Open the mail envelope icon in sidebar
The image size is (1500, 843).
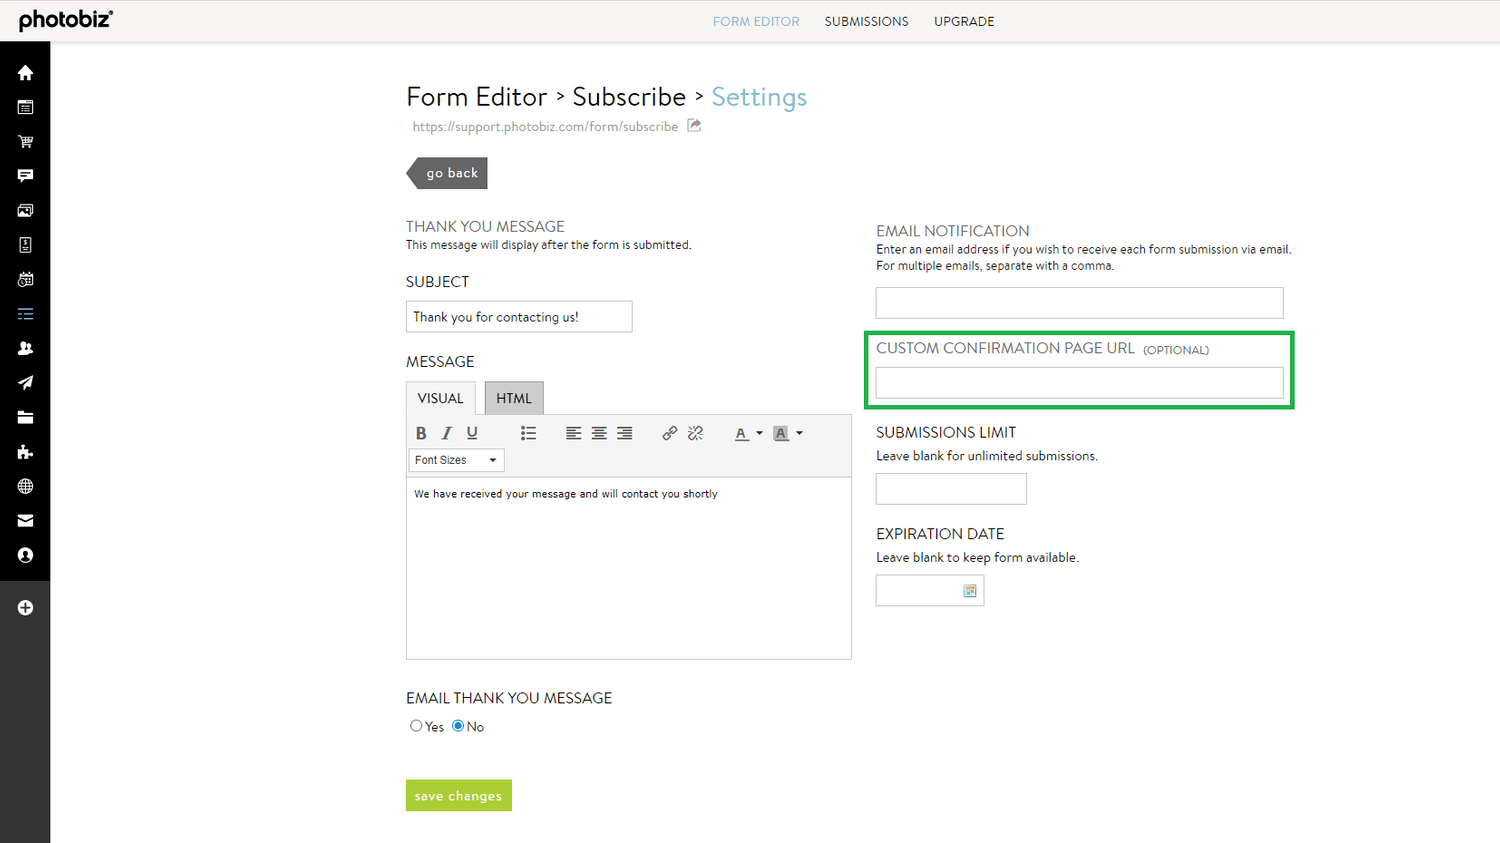pos(25,520)
